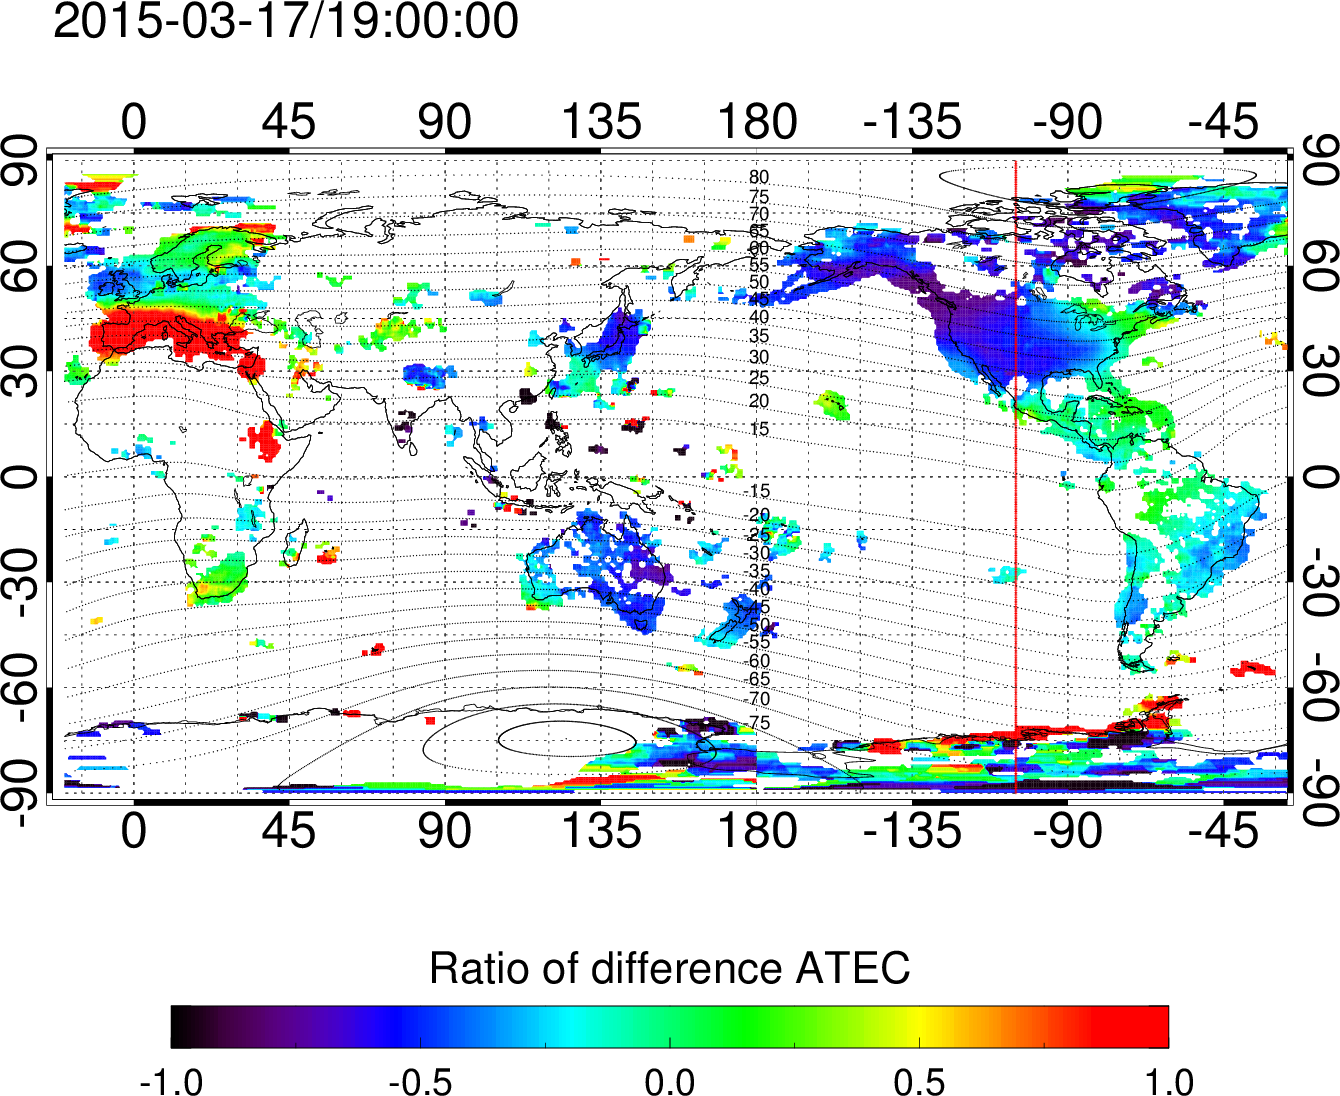Click the top longitude axis label 180

pos(757,122)
